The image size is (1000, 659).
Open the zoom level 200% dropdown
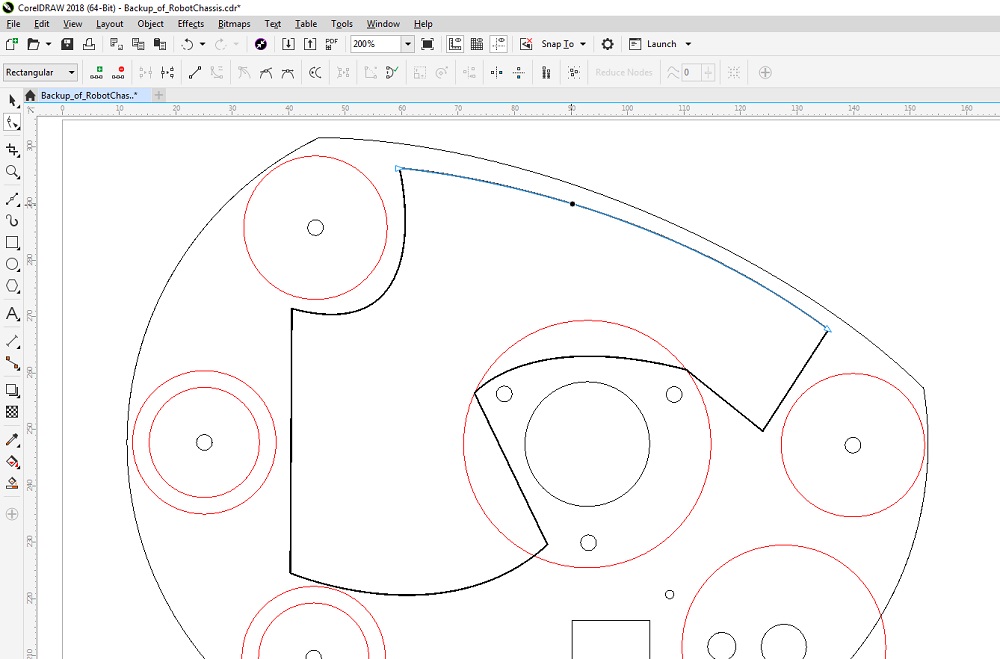click(407, 44)
